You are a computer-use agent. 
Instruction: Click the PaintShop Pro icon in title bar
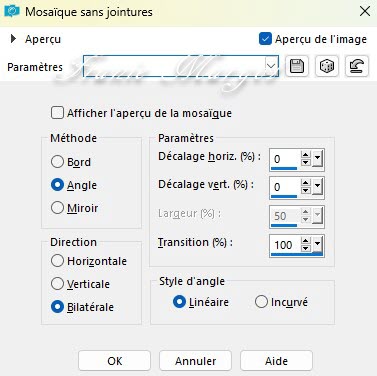pos(12,11)
